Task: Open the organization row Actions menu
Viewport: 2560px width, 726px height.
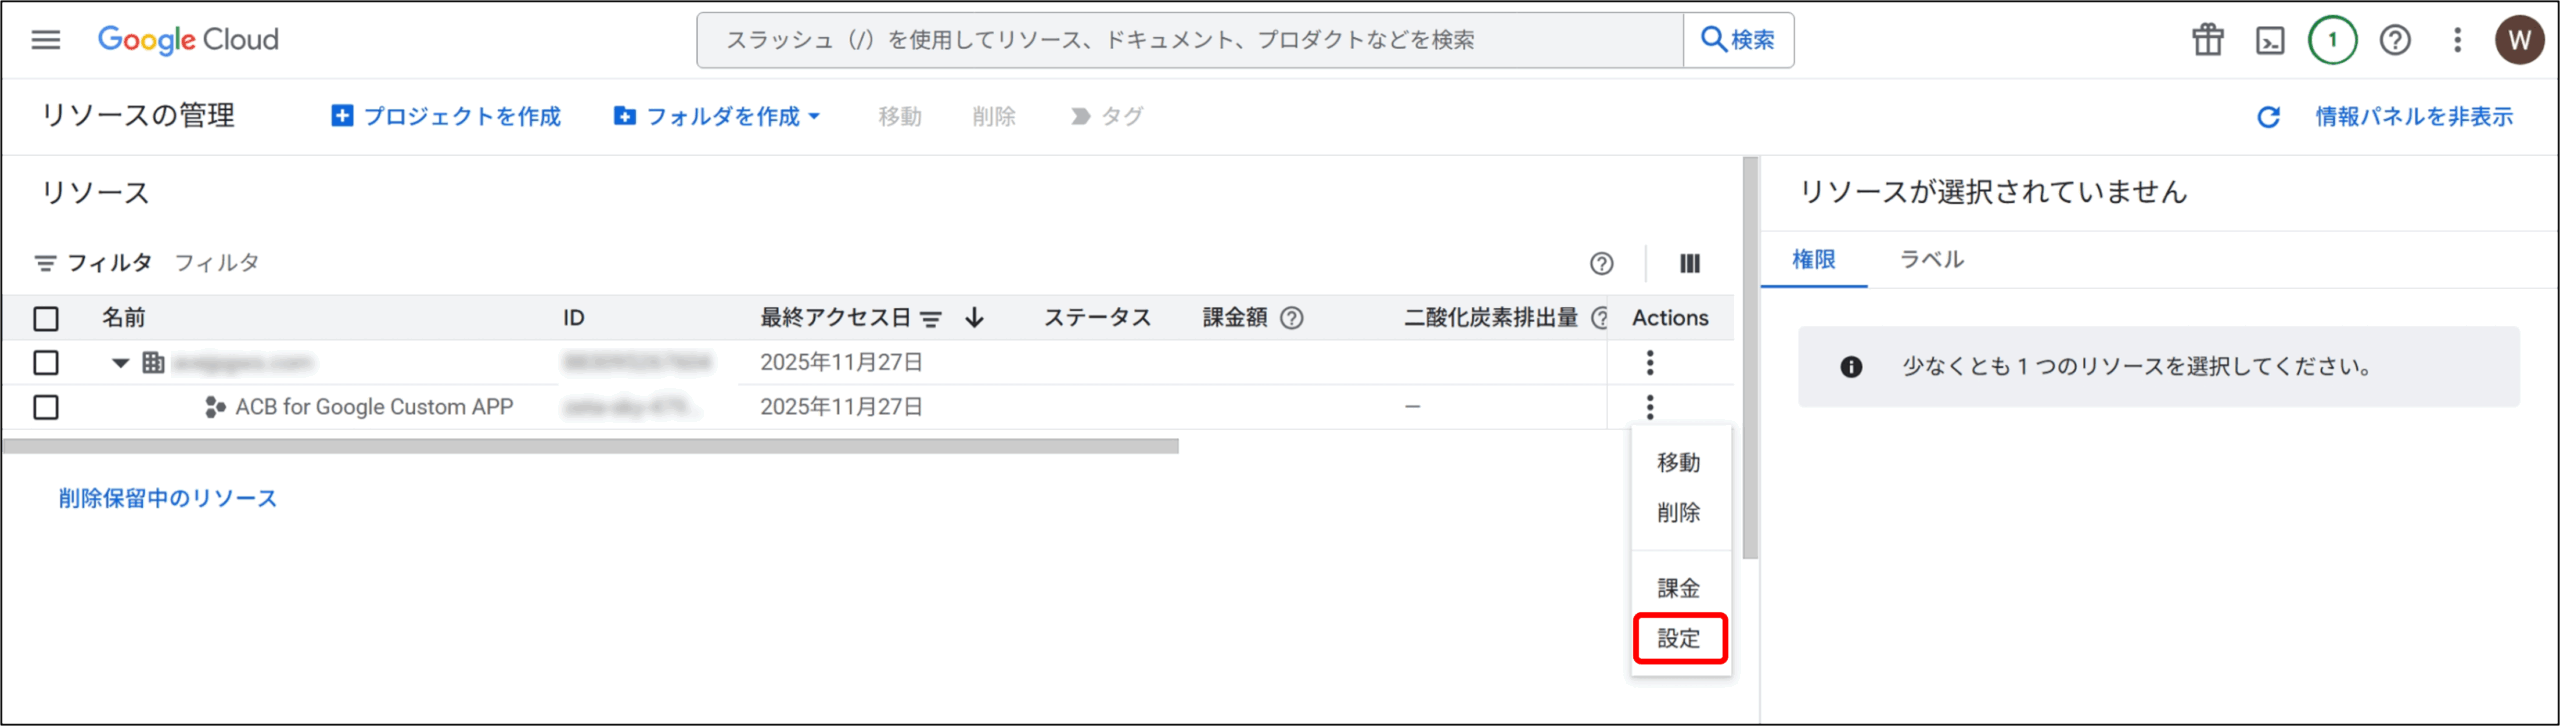Action: (x=1650, y=362)
